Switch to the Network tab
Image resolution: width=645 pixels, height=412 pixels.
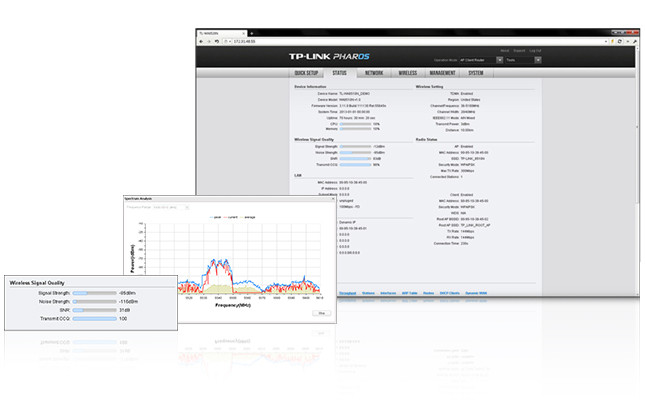tap(373, 73)
